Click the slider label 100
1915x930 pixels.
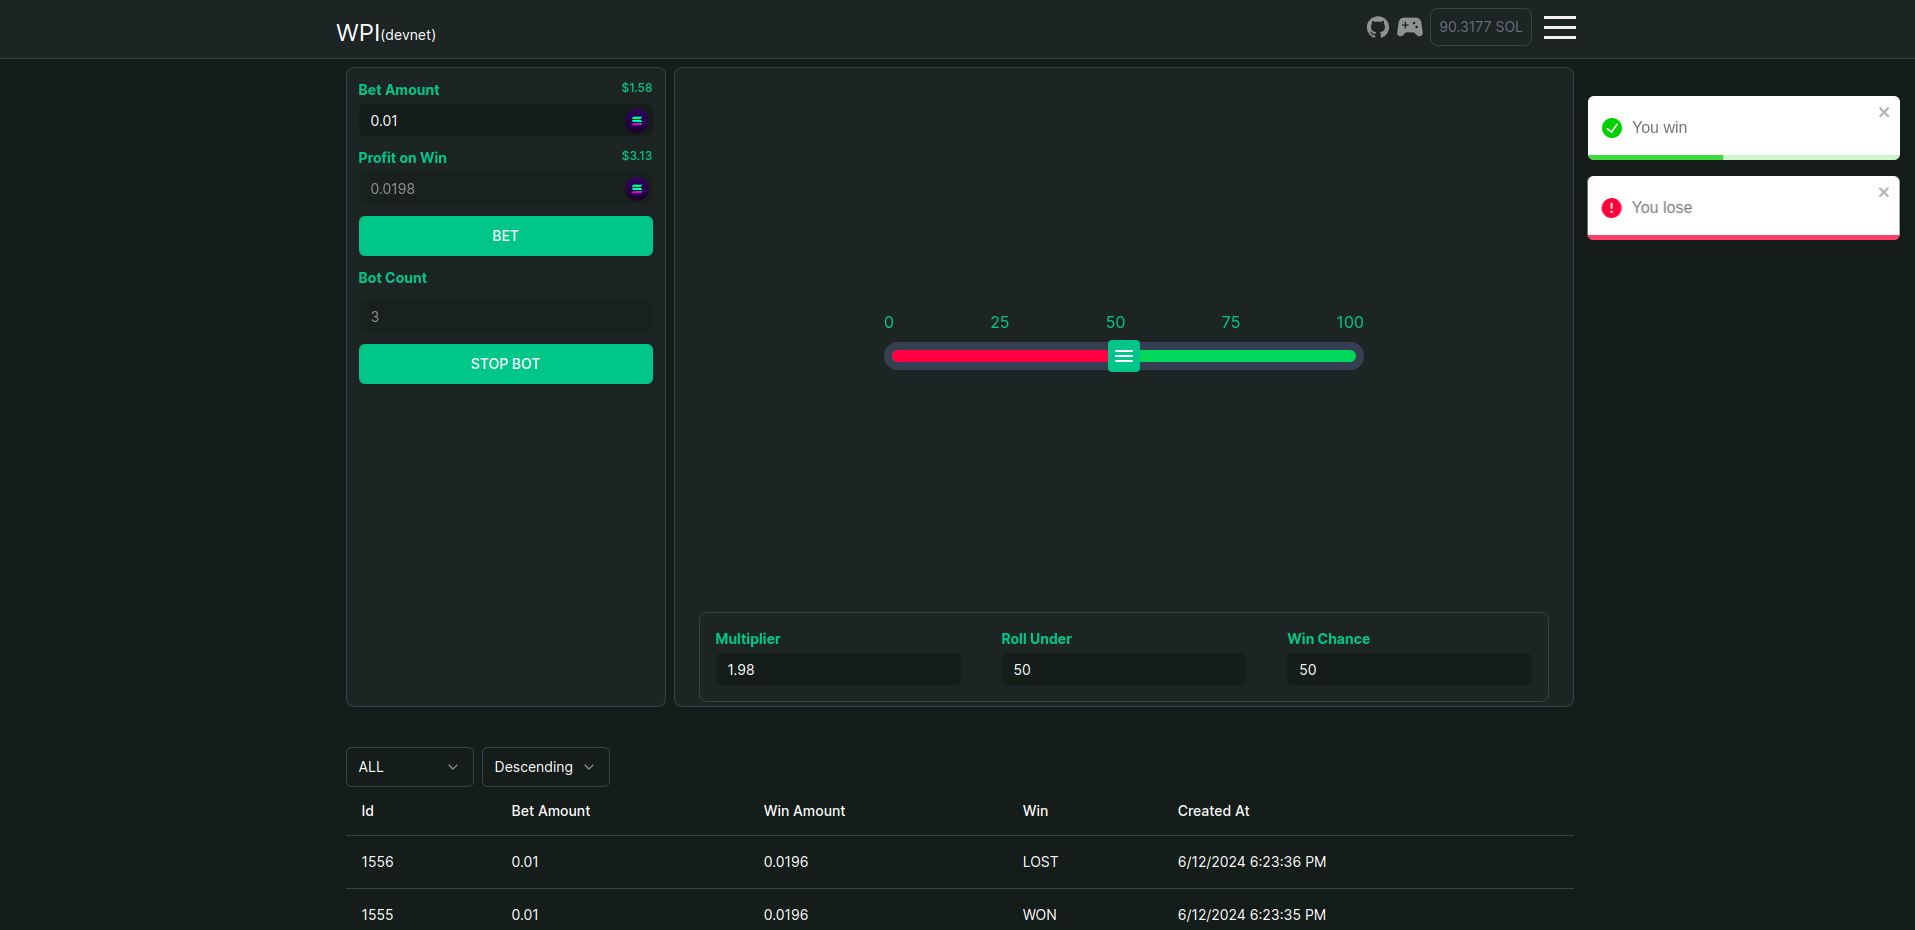point(1350,322)
